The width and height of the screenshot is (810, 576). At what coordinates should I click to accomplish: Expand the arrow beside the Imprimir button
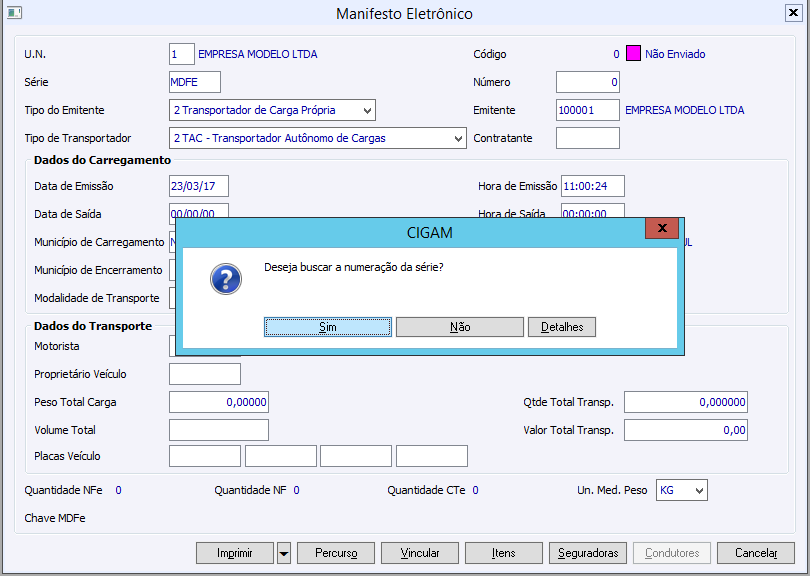(x=284, y=553)
